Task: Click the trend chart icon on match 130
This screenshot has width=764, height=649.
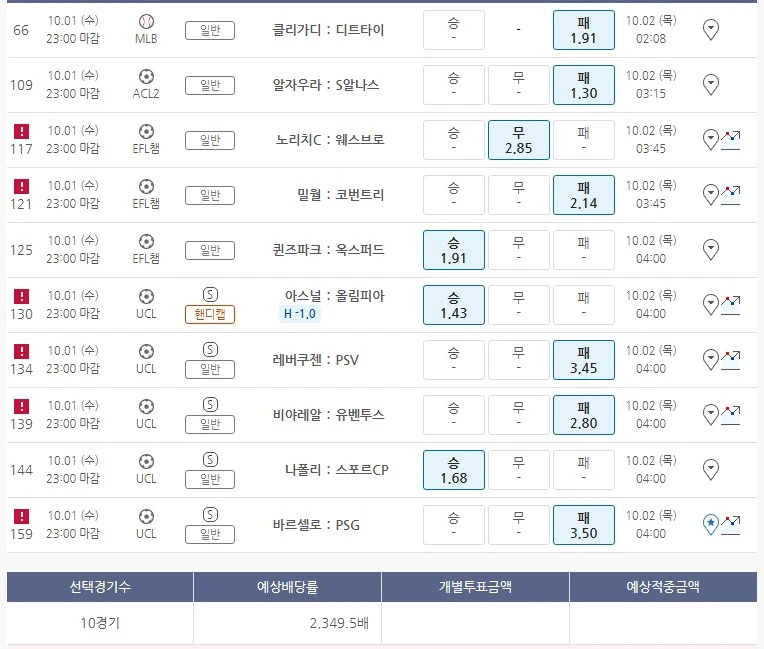Action: click(x=731, y=303)
